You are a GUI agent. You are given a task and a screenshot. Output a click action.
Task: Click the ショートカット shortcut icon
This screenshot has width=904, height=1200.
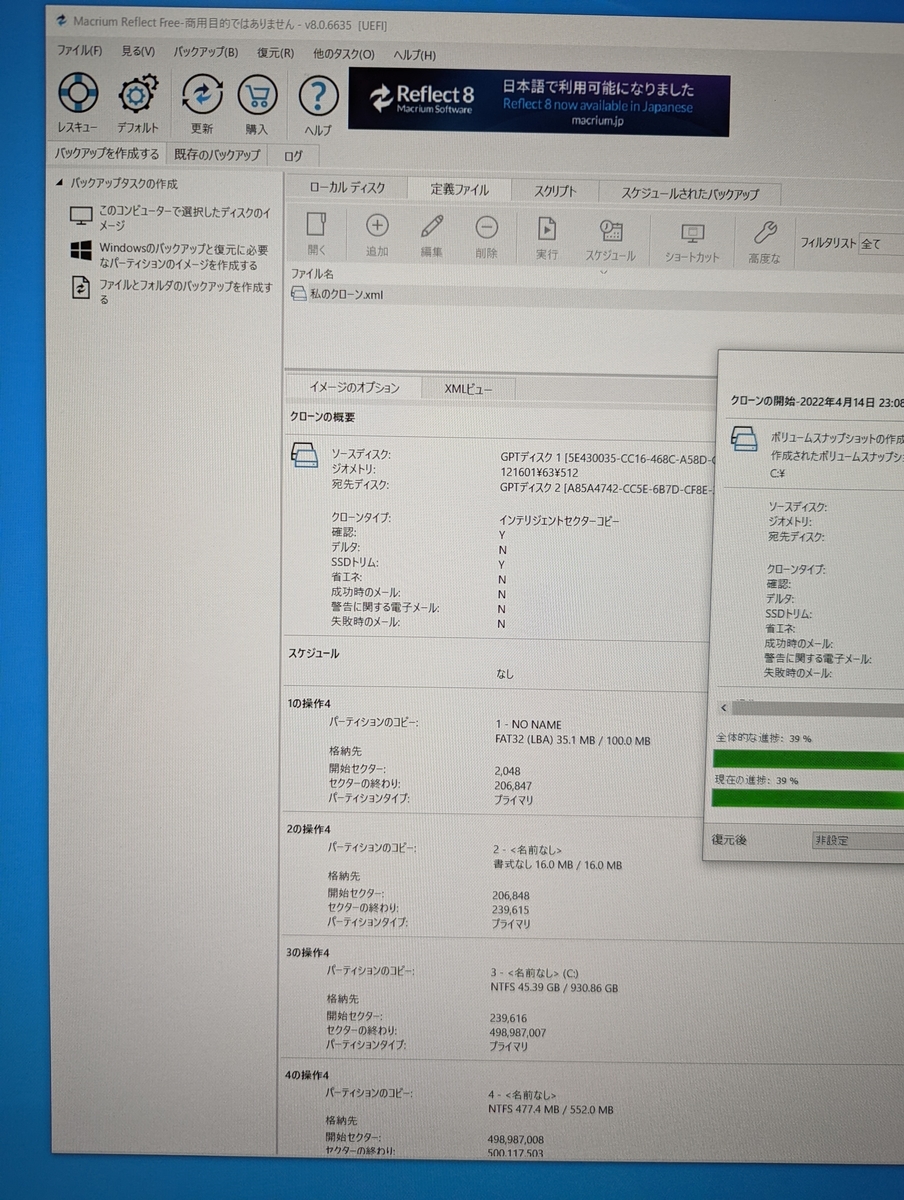pos(692,233)
